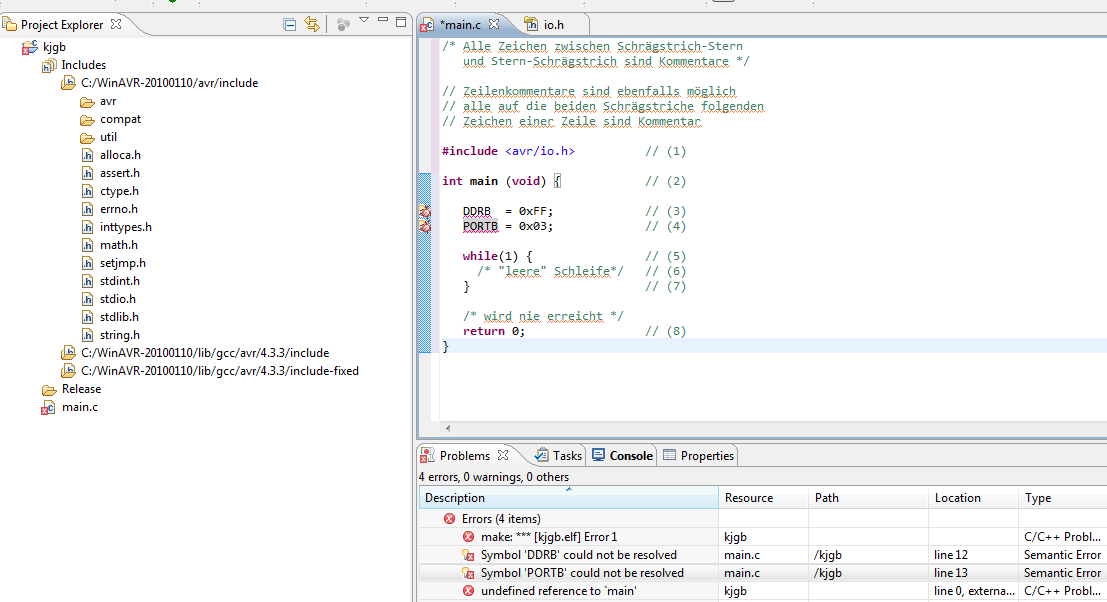This screenshot has height=602, width=1107.
Task: Click the error marker beside the PORTB line
Action: coord(425,227)
